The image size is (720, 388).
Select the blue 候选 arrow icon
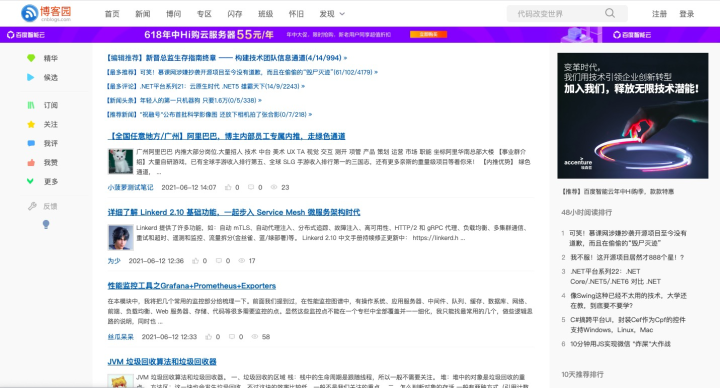pyautogui.click(x=31, y=77)
